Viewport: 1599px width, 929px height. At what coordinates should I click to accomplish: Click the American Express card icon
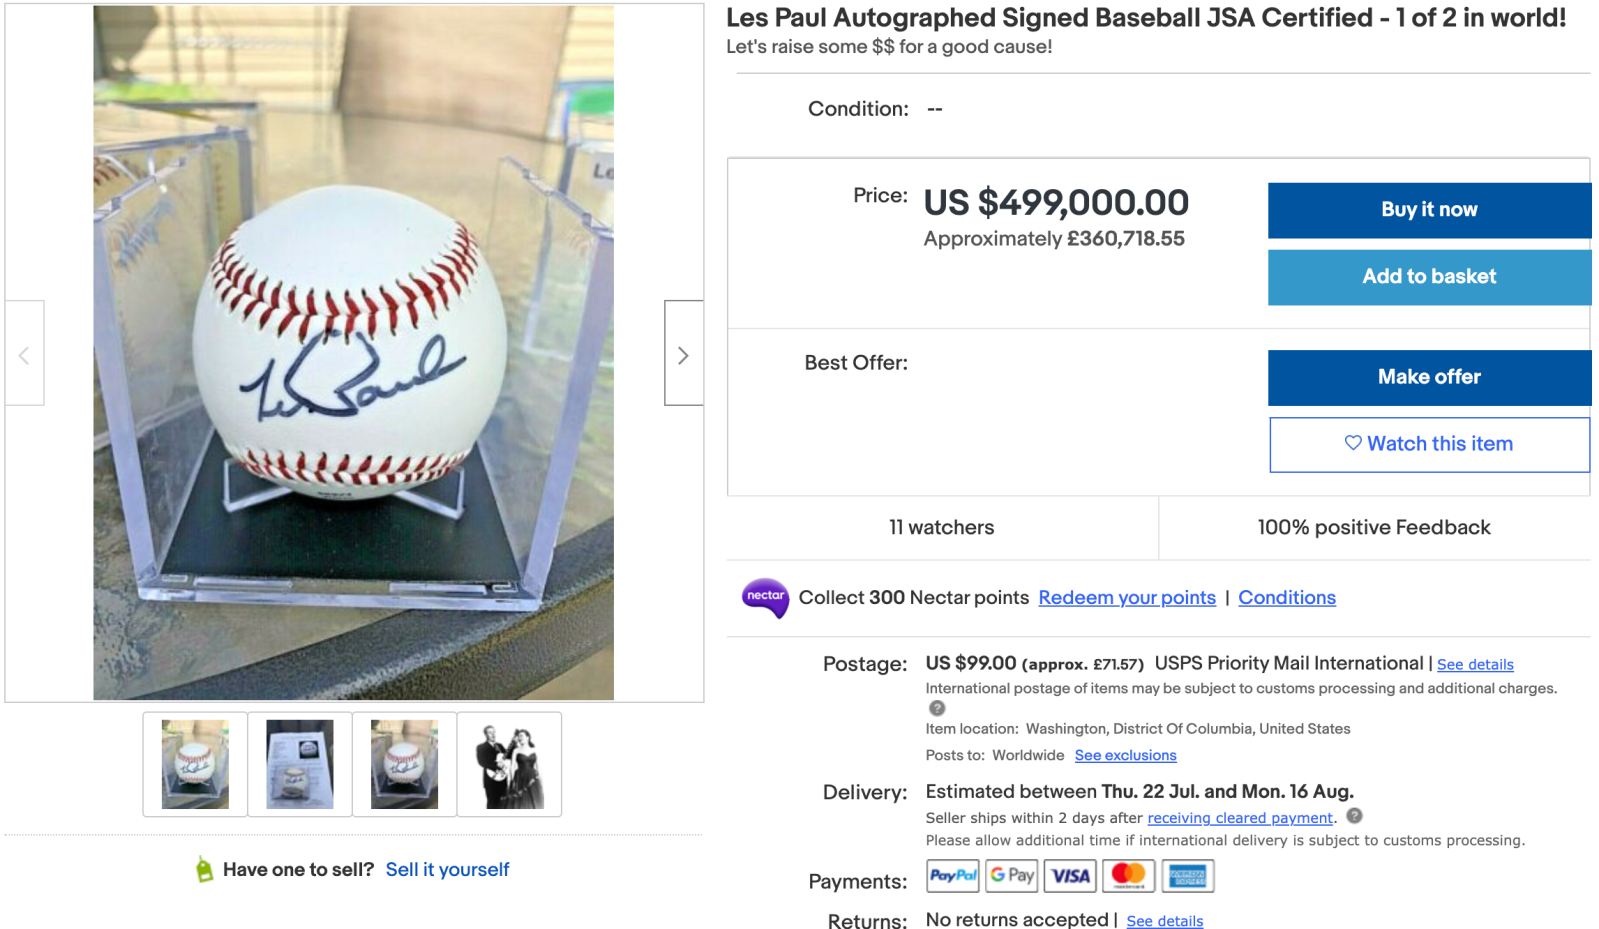coord(1187,876)
